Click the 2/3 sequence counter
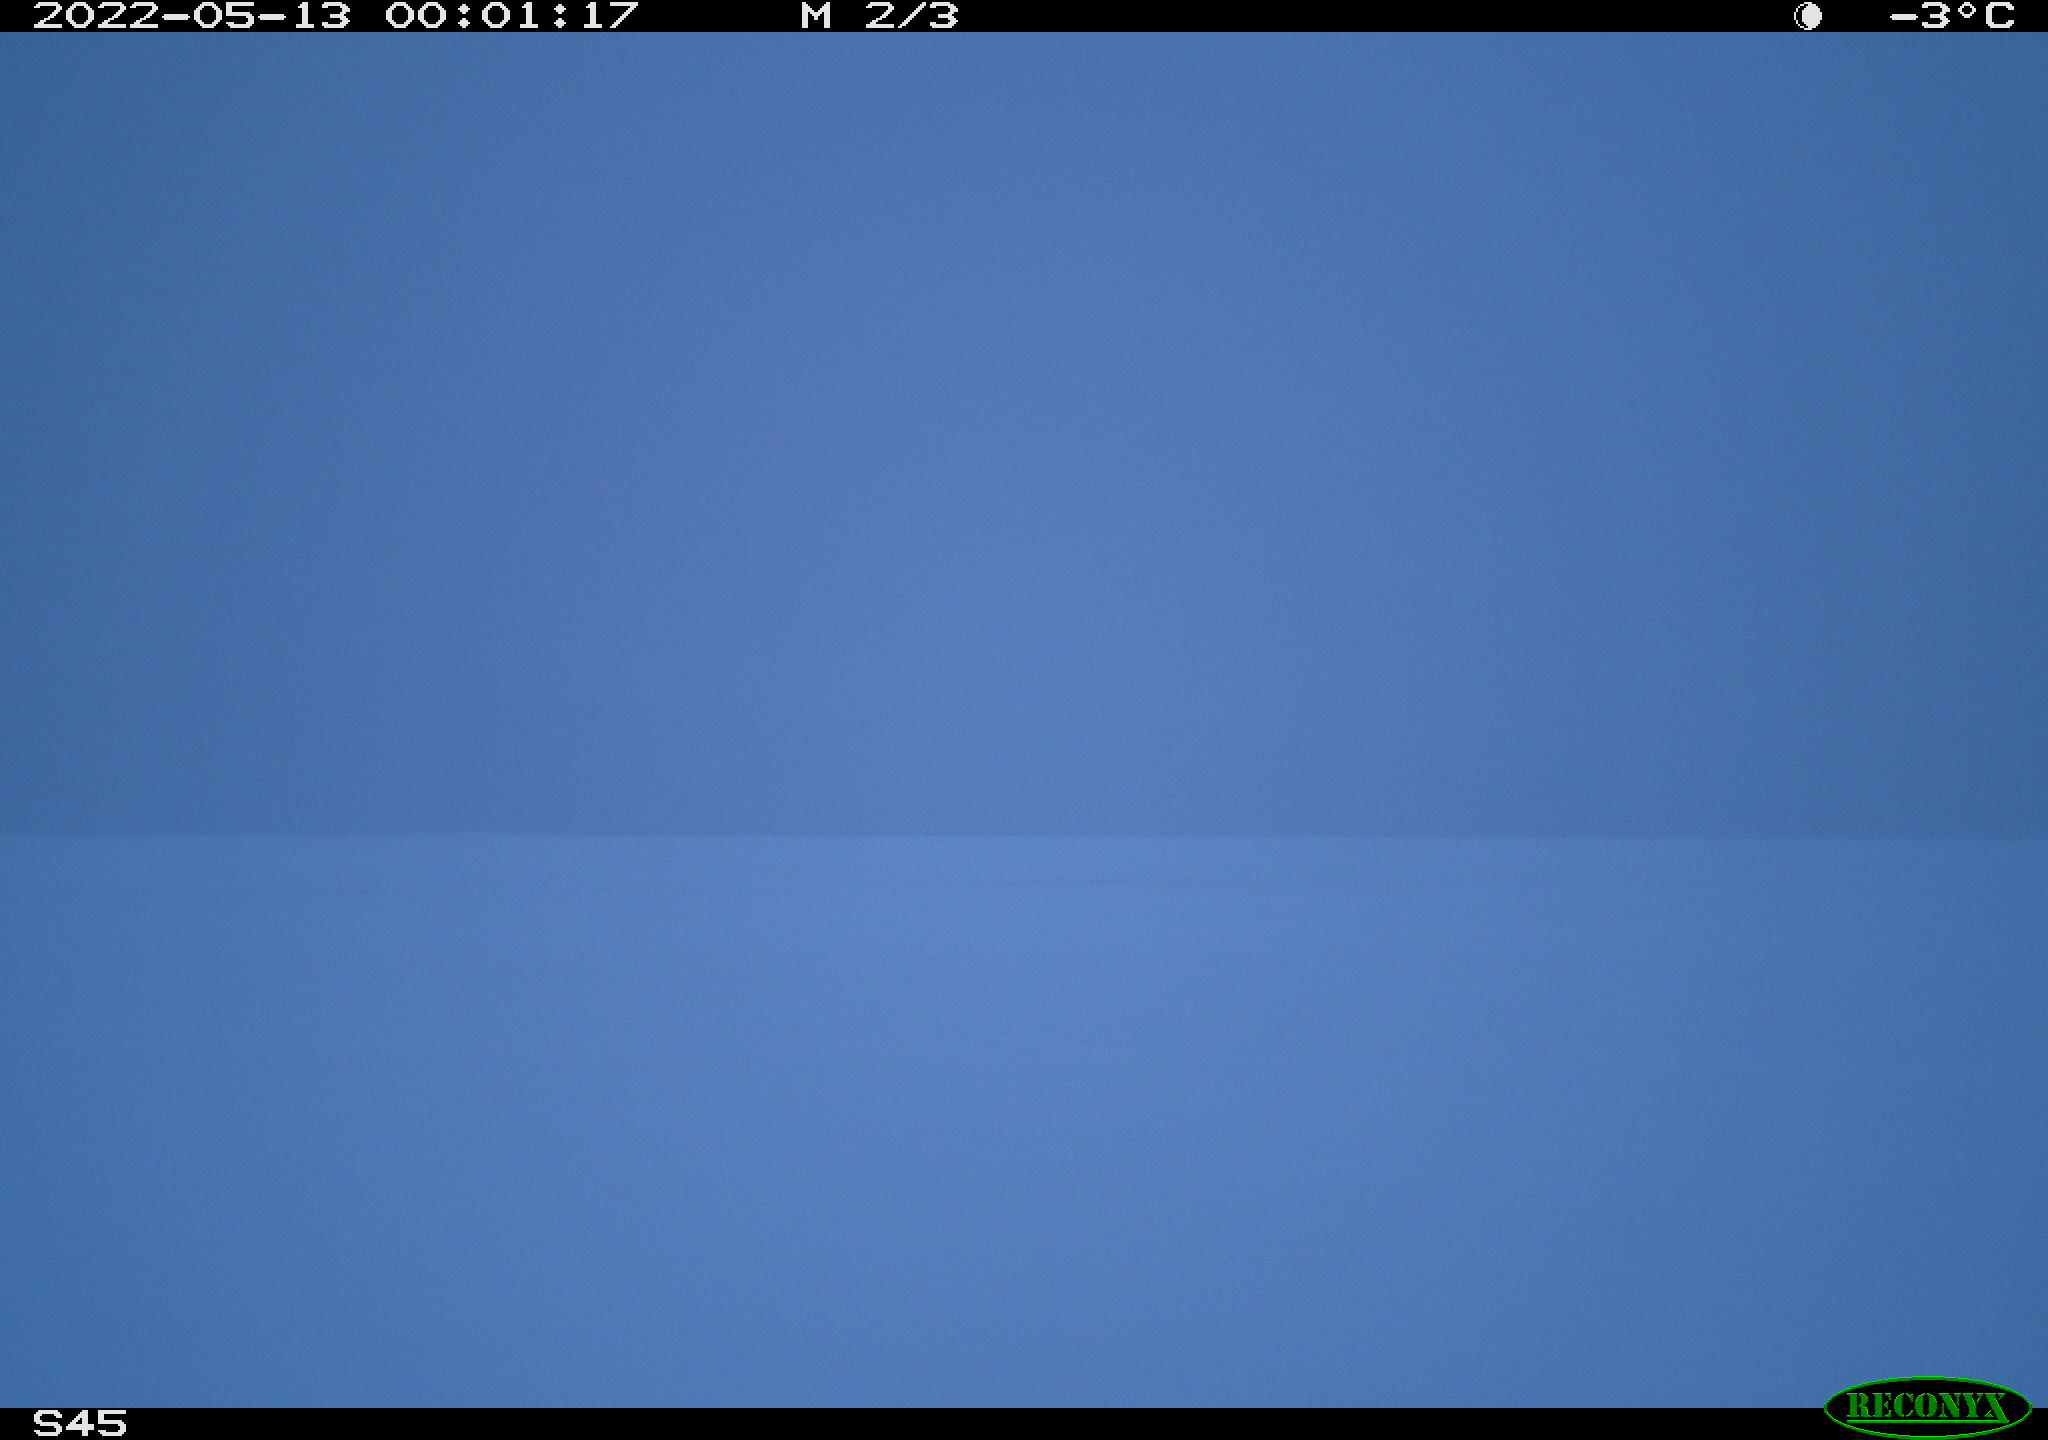 911,16
